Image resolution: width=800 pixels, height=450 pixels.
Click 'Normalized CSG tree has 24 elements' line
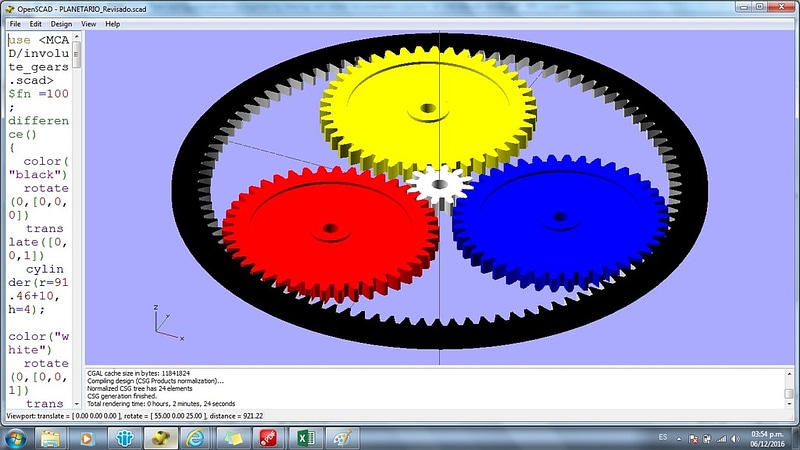coord(140,388)
